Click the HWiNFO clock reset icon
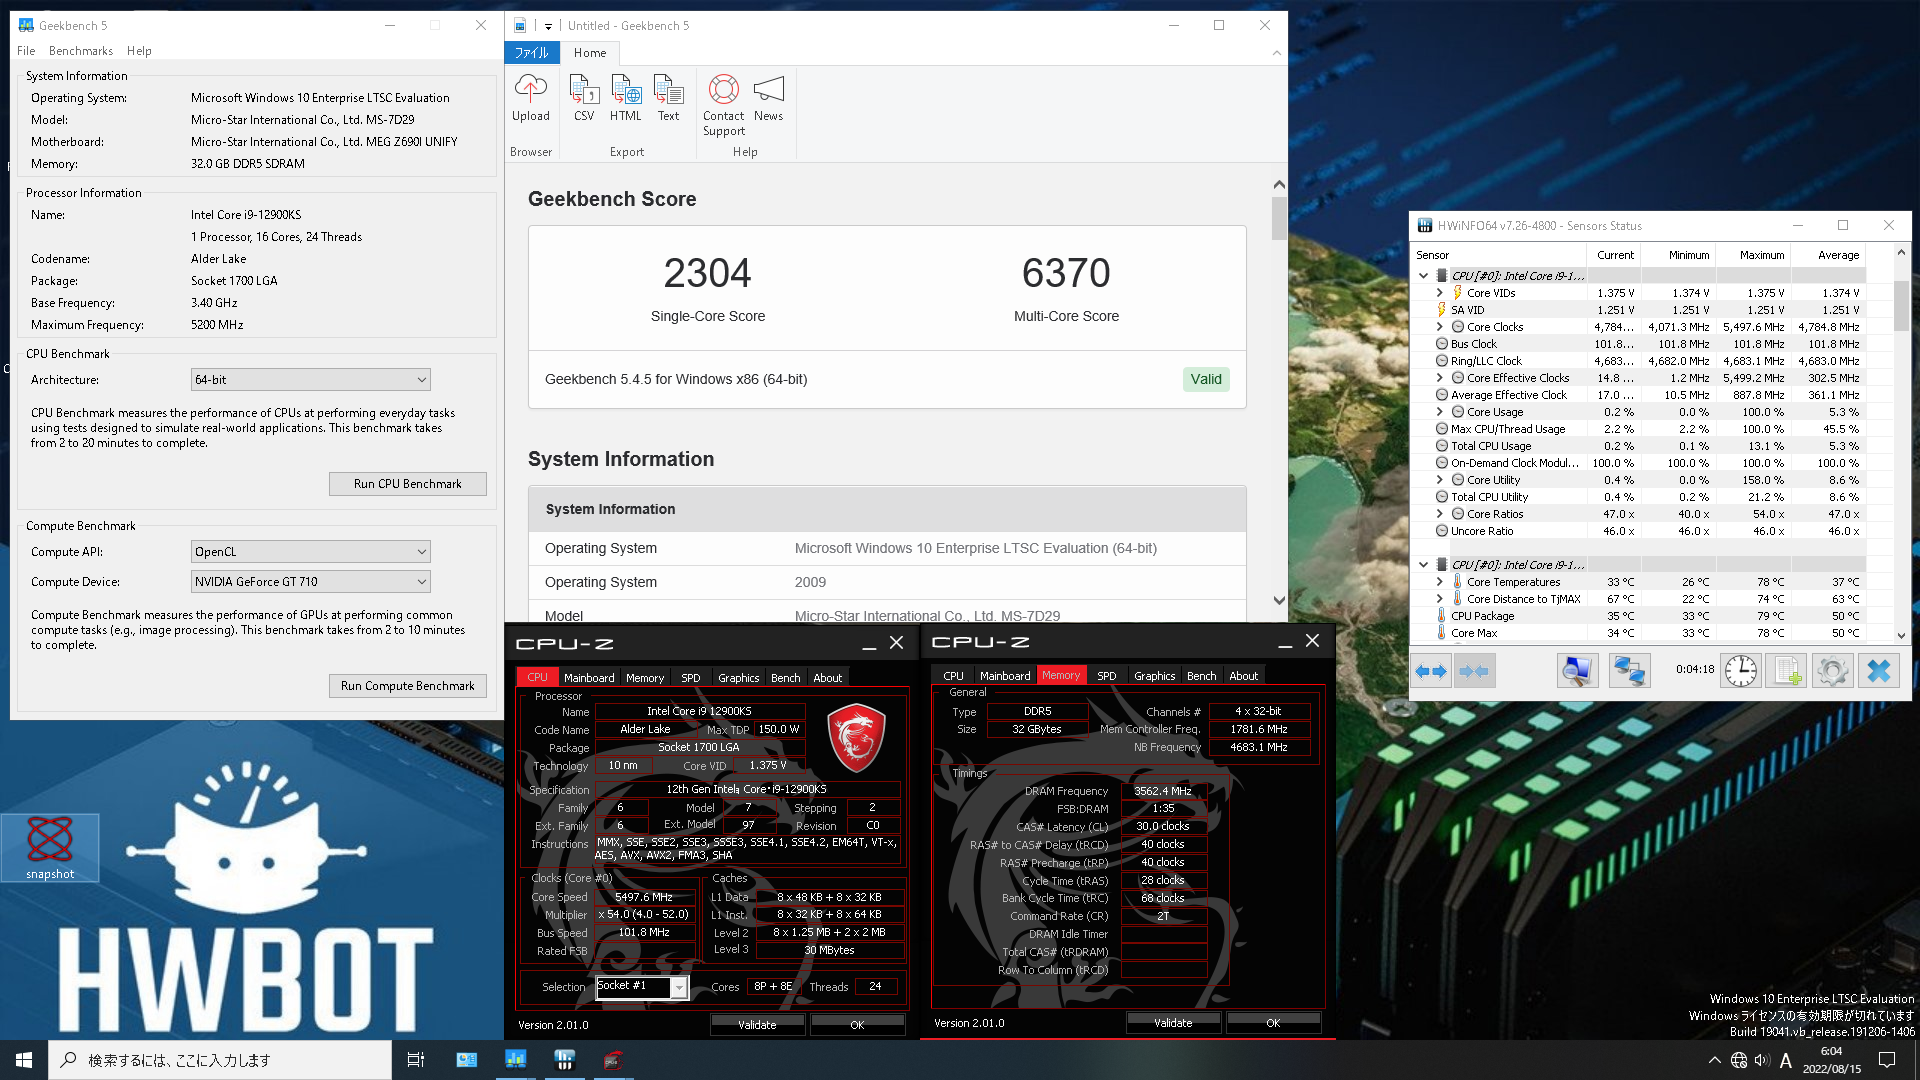This screenshot has width=1920, height=1080. (x=1741, y=671)
